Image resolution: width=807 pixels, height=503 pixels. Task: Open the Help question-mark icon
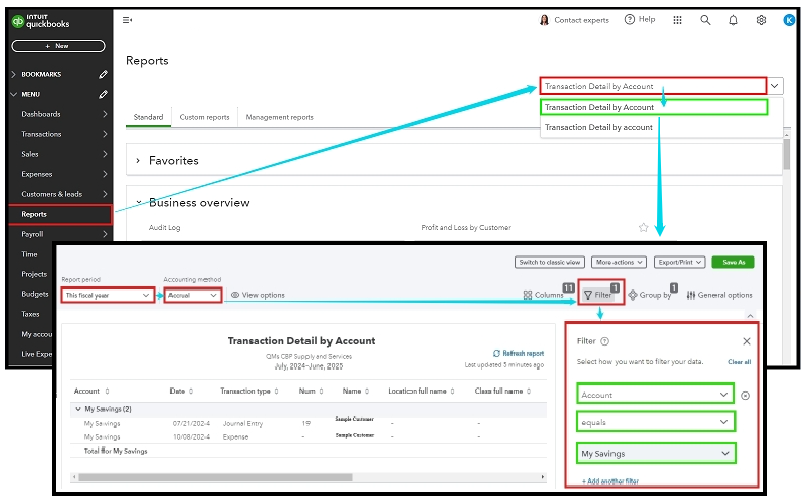[629, 20]
